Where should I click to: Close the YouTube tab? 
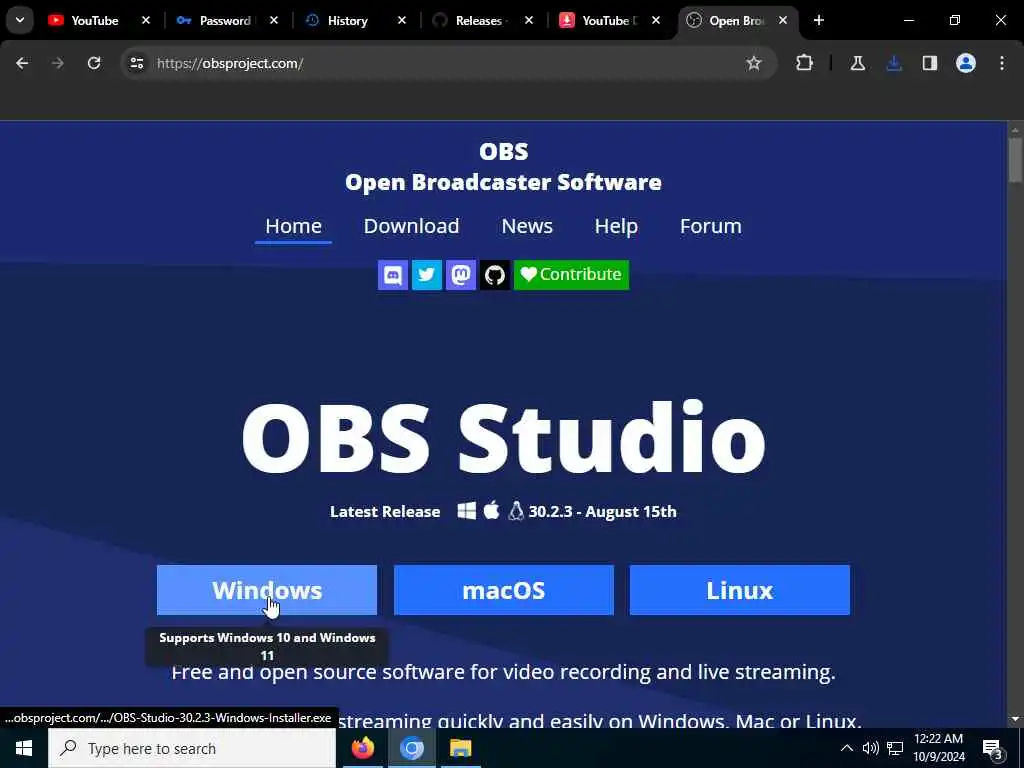(146, 21)
